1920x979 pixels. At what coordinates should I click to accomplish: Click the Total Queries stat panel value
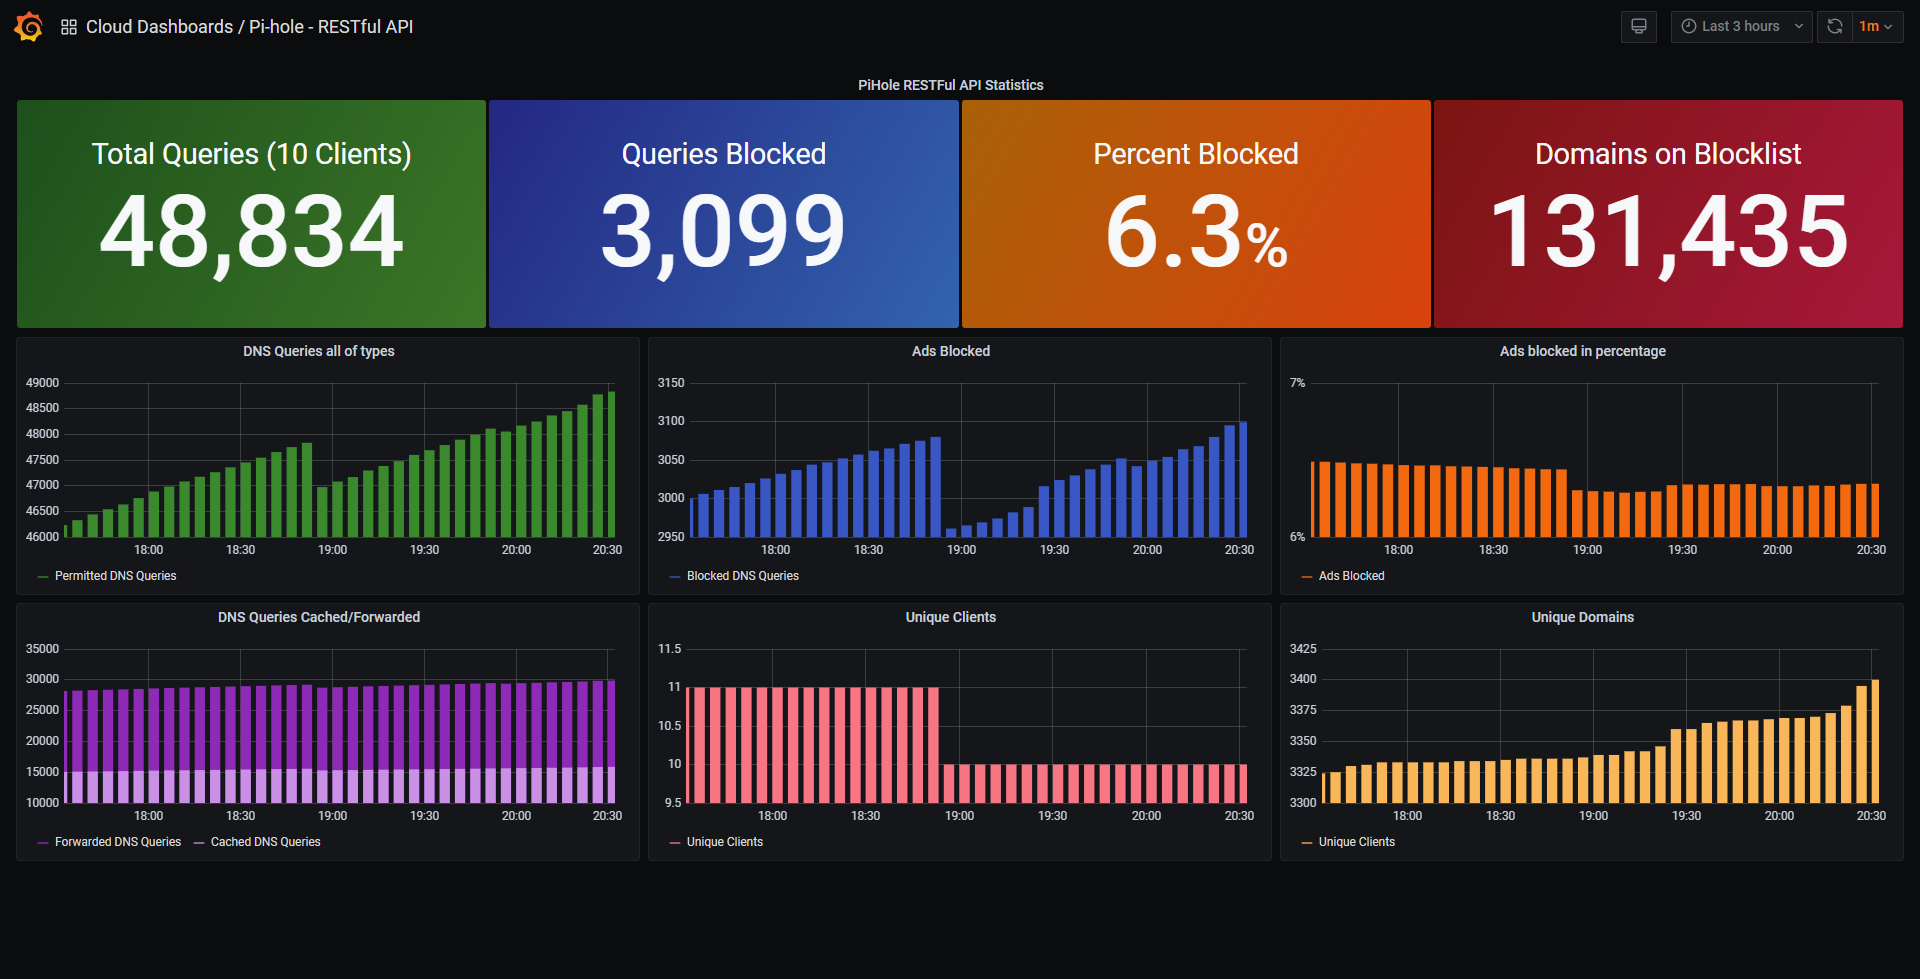click(x=251, y=232)
